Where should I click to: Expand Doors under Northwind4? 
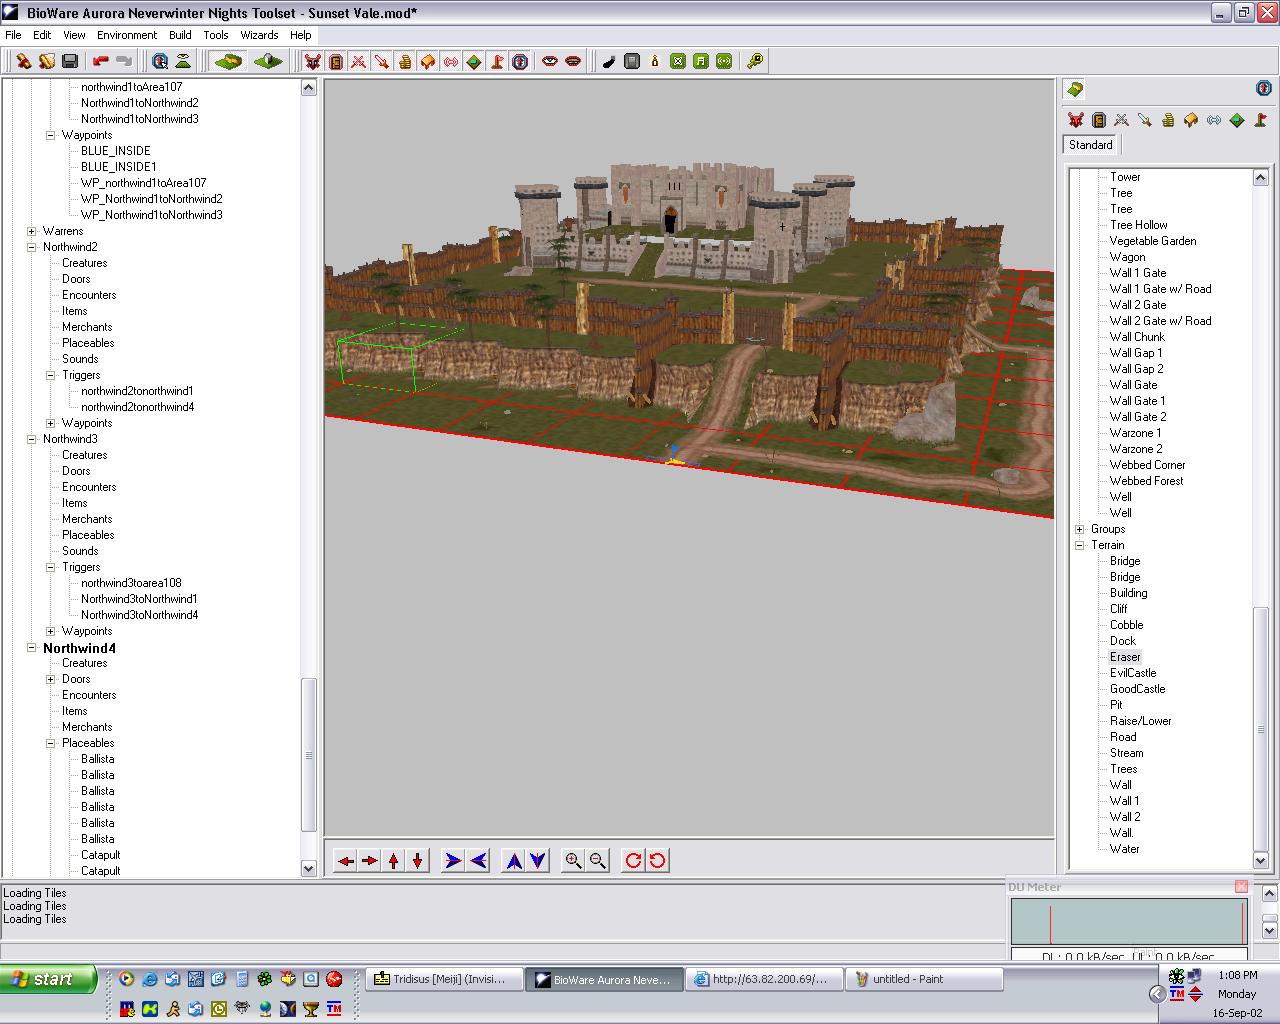pos(51,679)
